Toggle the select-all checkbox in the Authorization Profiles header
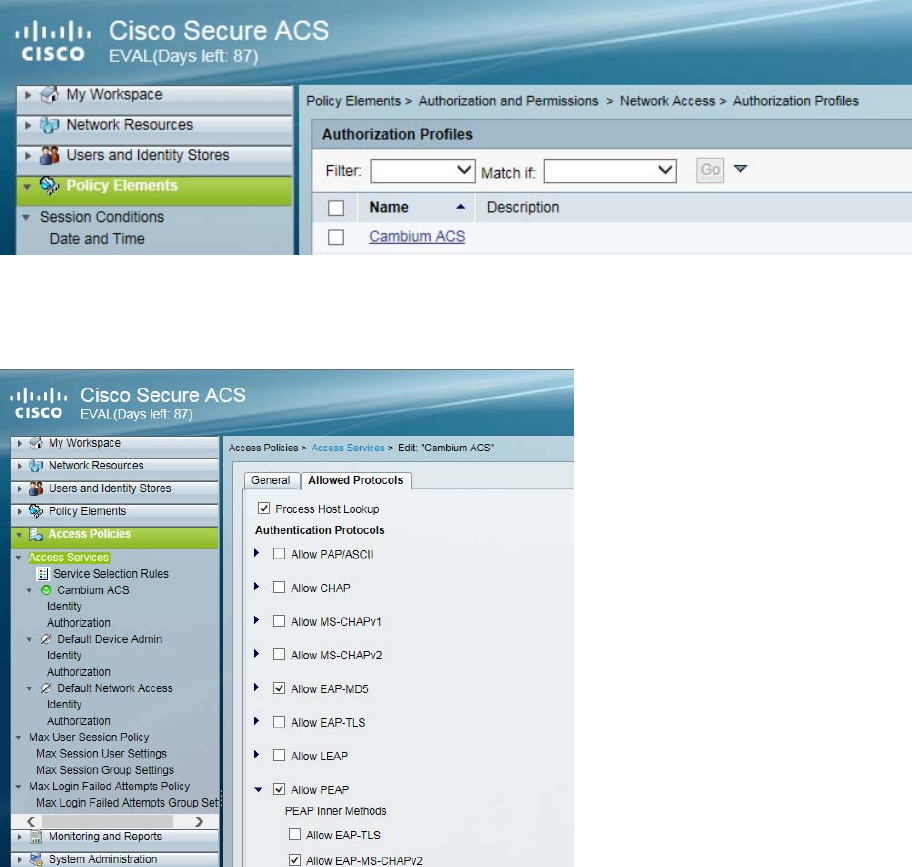912x867 pixels. pyautogui.click(x=336, y=208)
